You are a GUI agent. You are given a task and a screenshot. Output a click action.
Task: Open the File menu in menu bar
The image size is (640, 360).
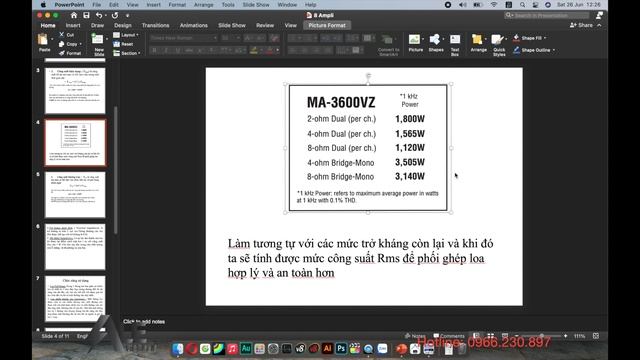click(97, 5)
